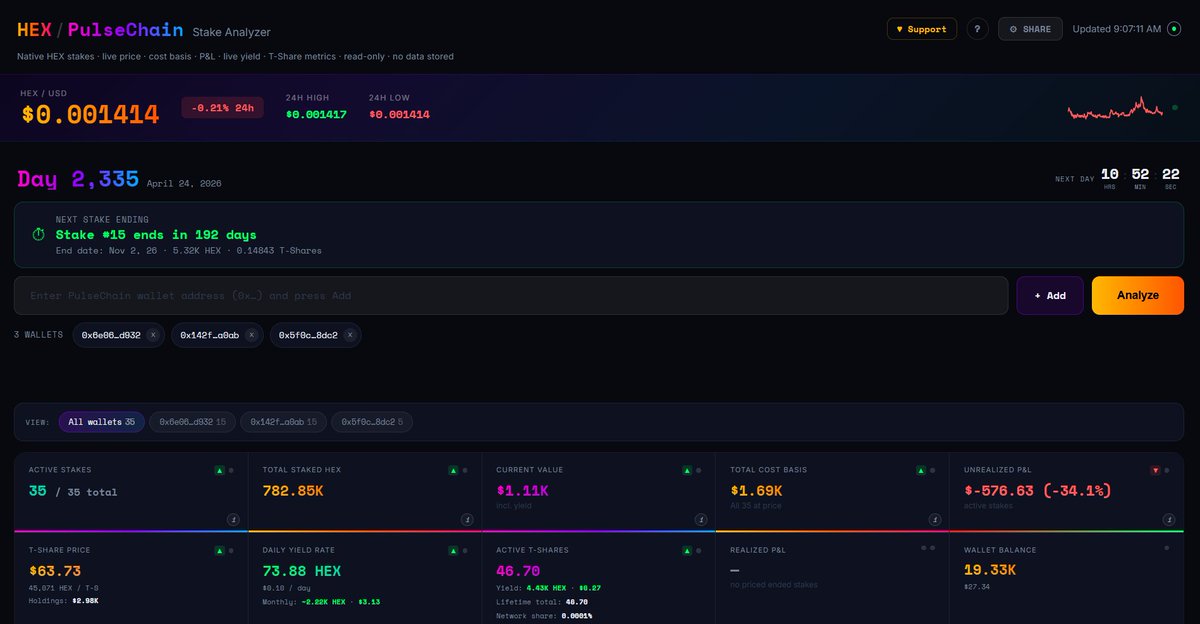Click the green up-arrow on Total Cost Basis card
The width and height of the screenshot is (1200, 624).
pos(921,470)
